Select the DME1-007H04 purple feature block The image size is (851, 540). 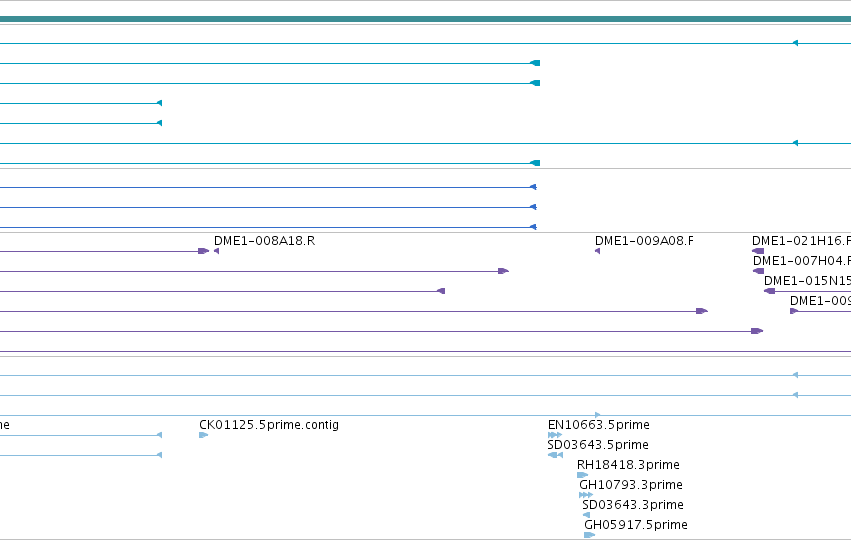(758, 271)
